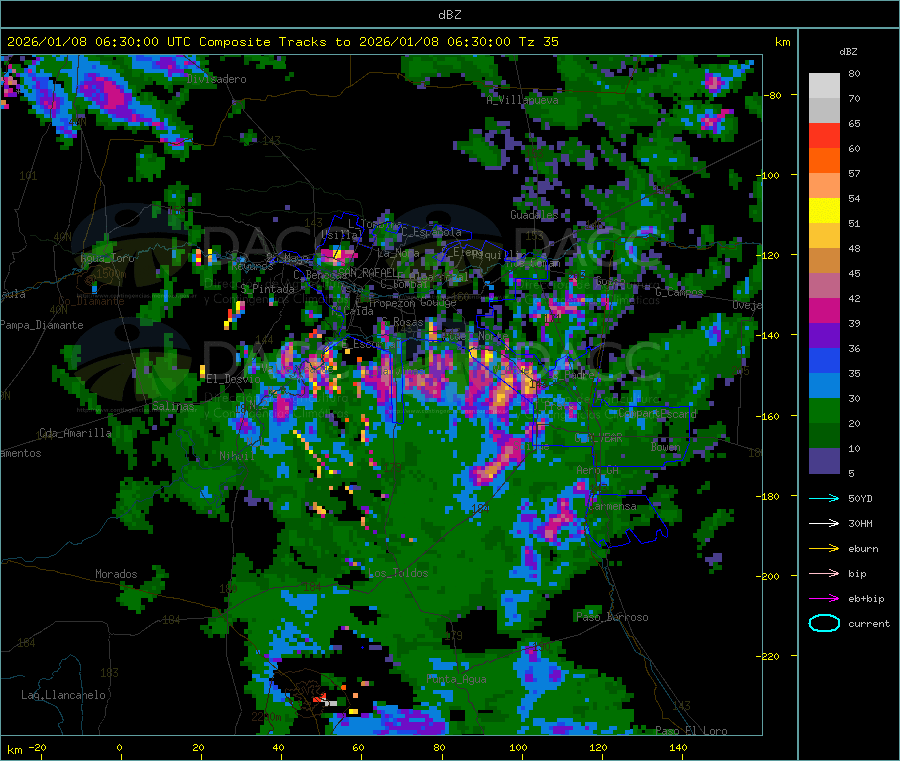Click the Lag.Llancanelo map label
Viewport: 900px width, 761px height.
63,695
